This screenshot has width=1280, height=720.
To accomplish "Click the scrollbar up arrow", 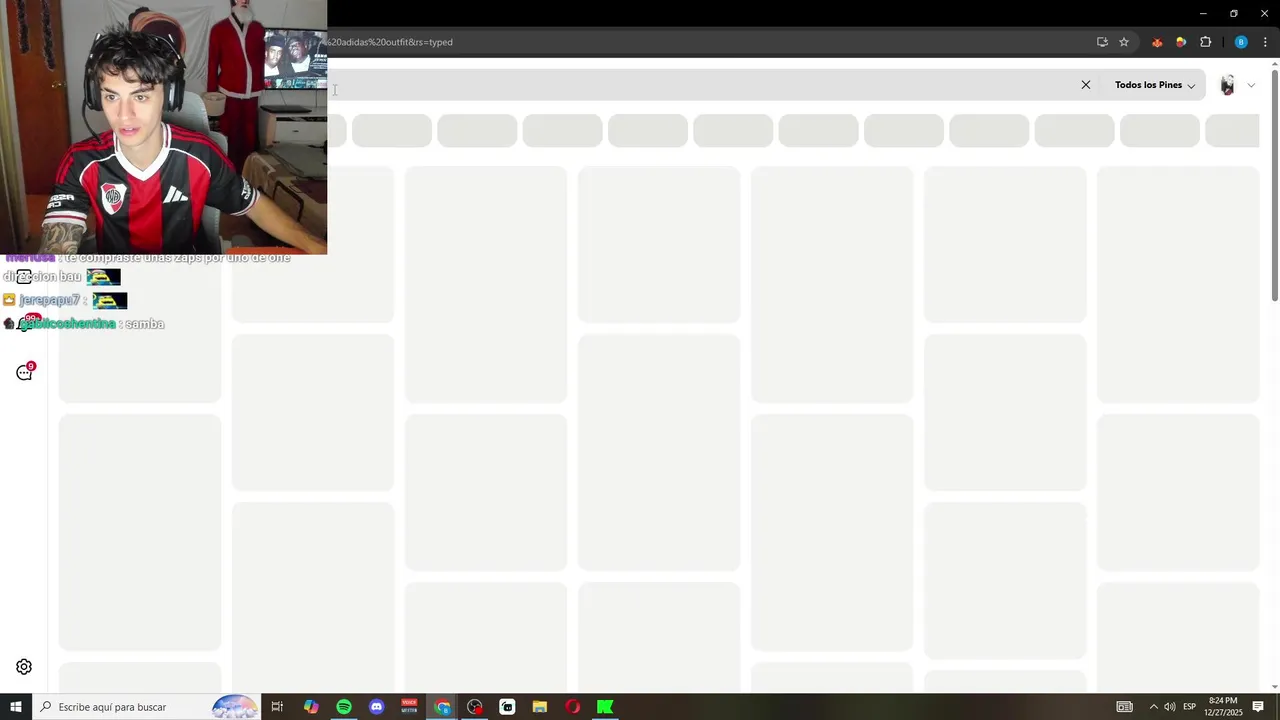I will click(x=1275, y=65).
